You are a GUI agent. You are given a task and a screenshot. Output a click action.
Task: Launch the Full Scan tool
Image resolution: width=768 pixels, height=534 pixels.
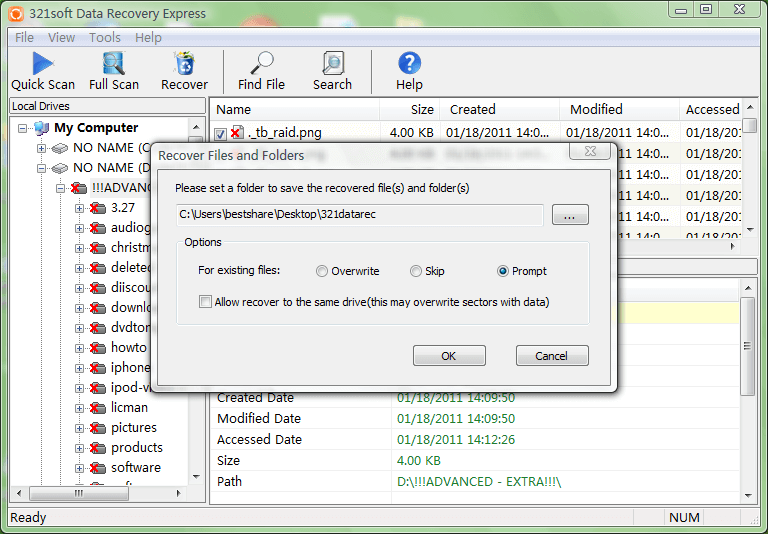click(x=114, y=72)
